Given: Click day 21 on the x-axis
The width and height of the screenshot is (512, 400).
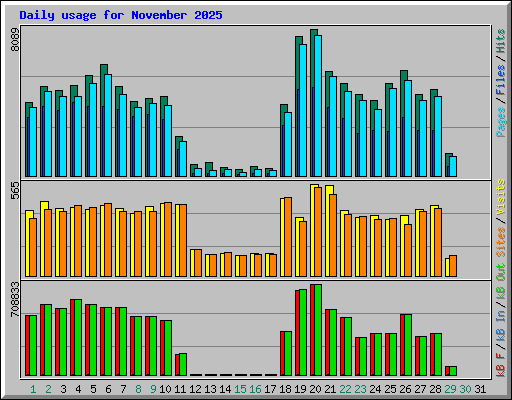Looking at the screenshot, I should (x=330, y=389).
